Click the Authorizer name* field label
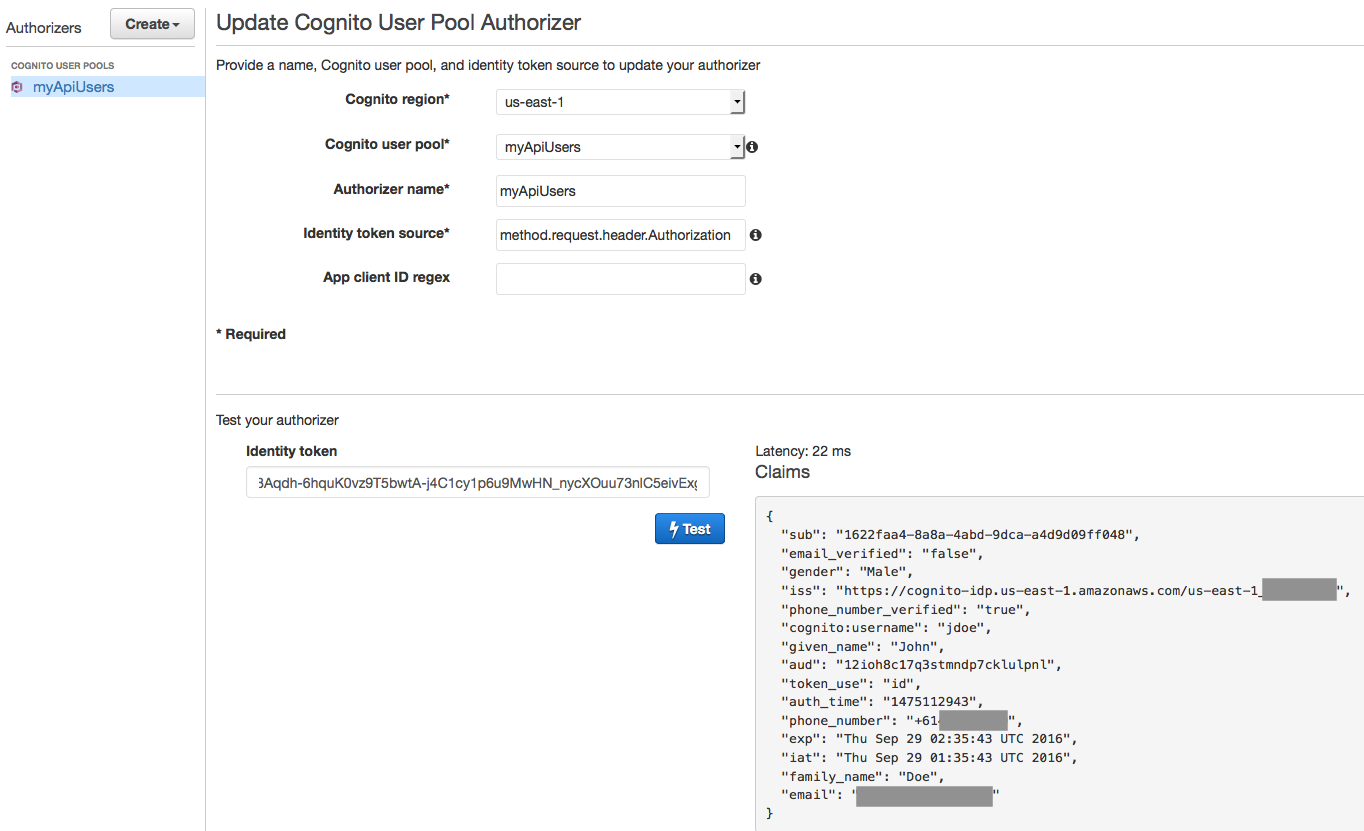Screen dimensions: 1364x831 pos(392,188)
